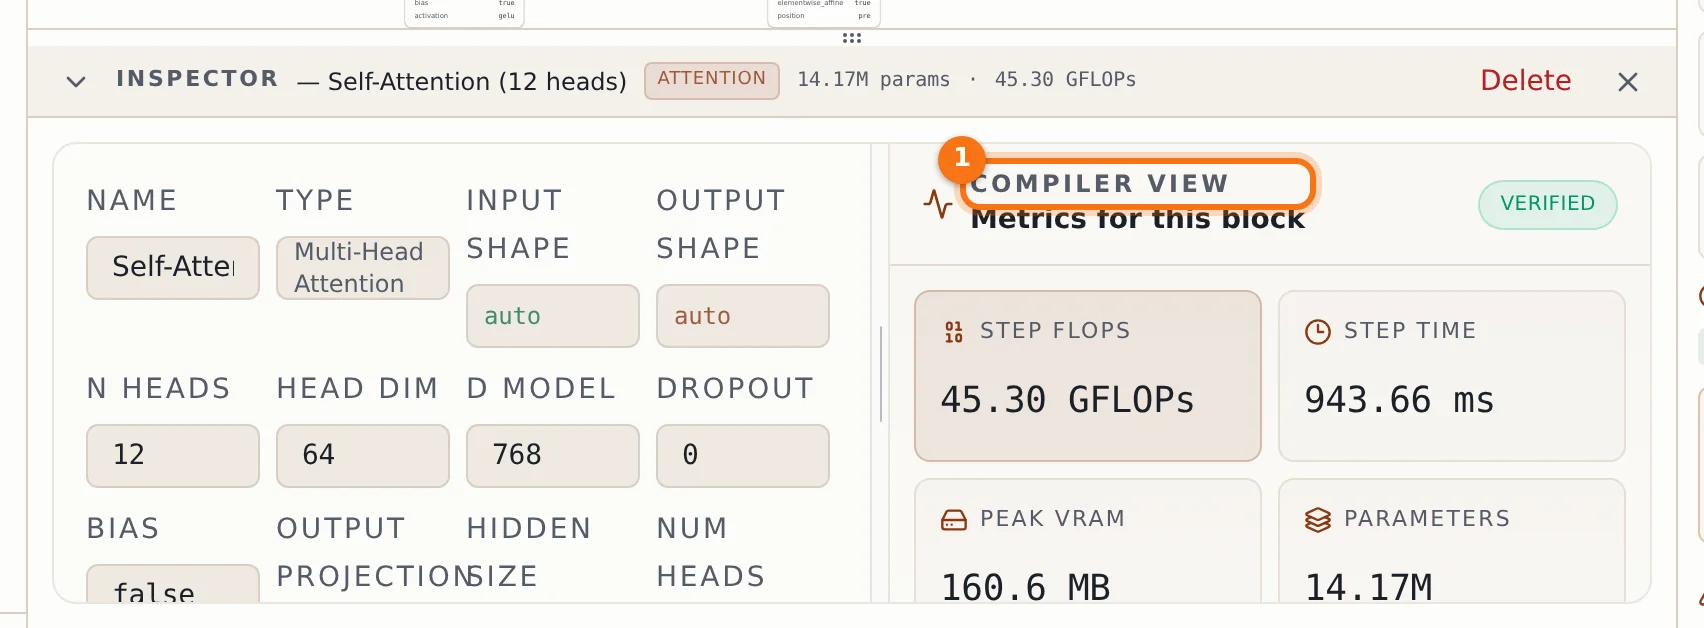The height and width of the screenshot is (628, 1704).
Task: Close the Inspector with the X icon
Action: pos(1628,82)
